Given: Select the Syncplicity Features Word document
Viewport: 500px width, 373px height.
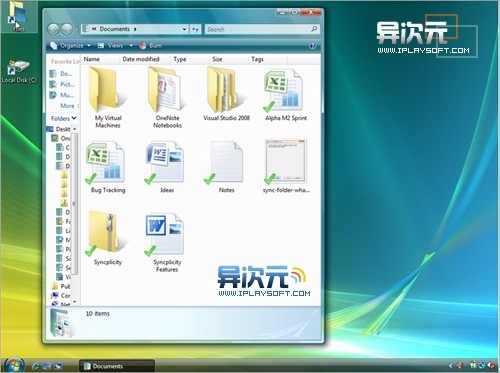Looking at the screenshot, I should (167, 243).
